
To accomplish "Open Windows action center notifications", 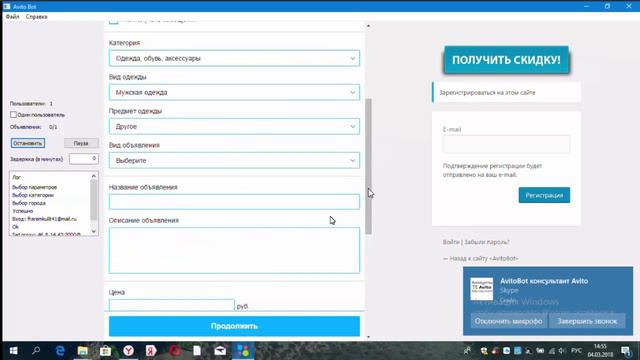I will [626, 351].
